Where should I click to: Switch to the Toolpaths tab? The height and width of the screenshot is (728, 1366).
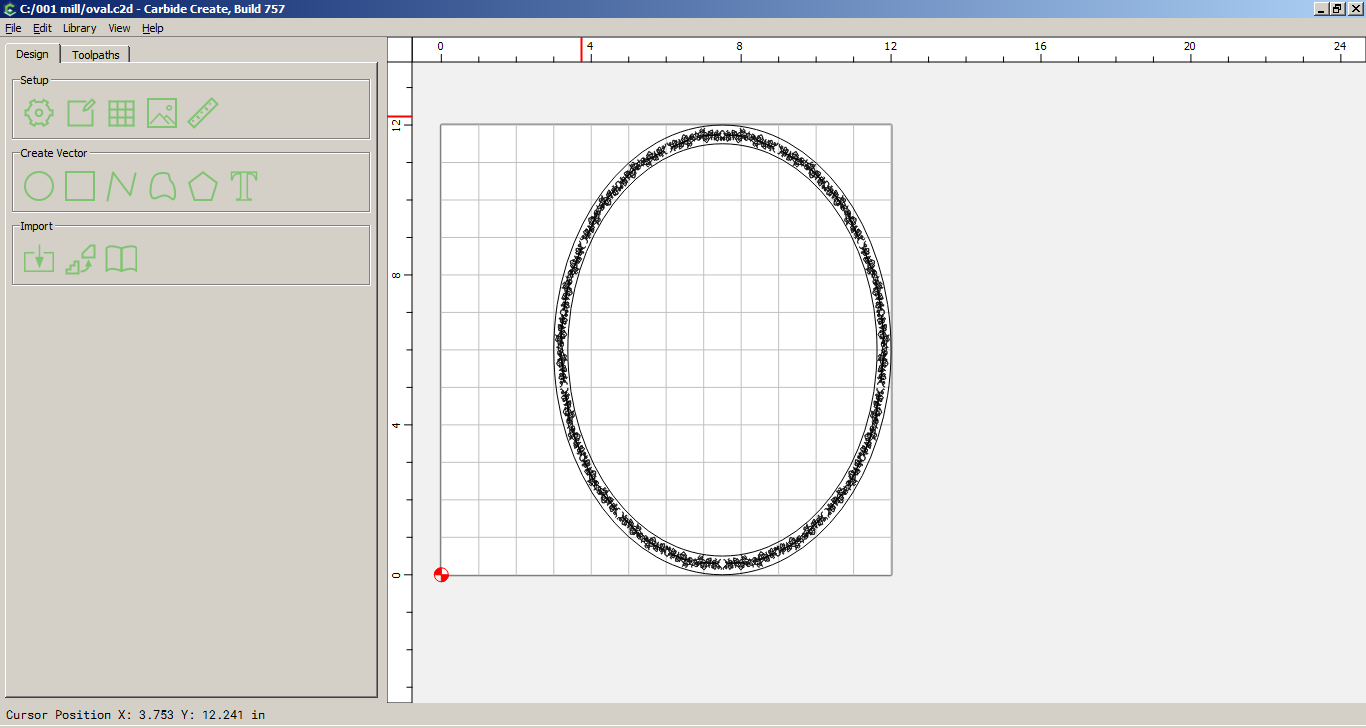click(96, 55)
